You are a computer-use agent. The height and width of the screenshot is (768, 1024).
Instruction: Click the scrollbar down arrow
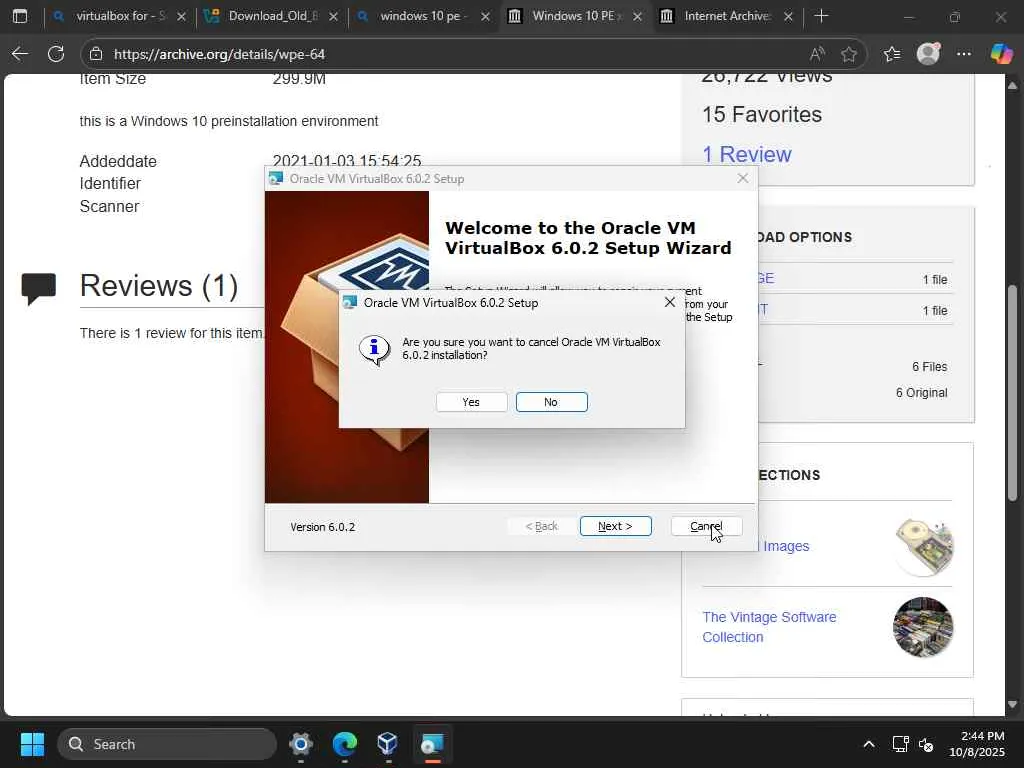(1012, 705)
